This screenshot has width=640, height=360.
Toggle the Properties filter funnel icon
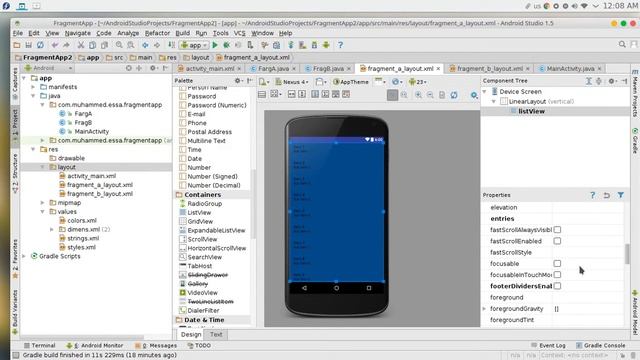pyautogui.click(x=621, y=195)
